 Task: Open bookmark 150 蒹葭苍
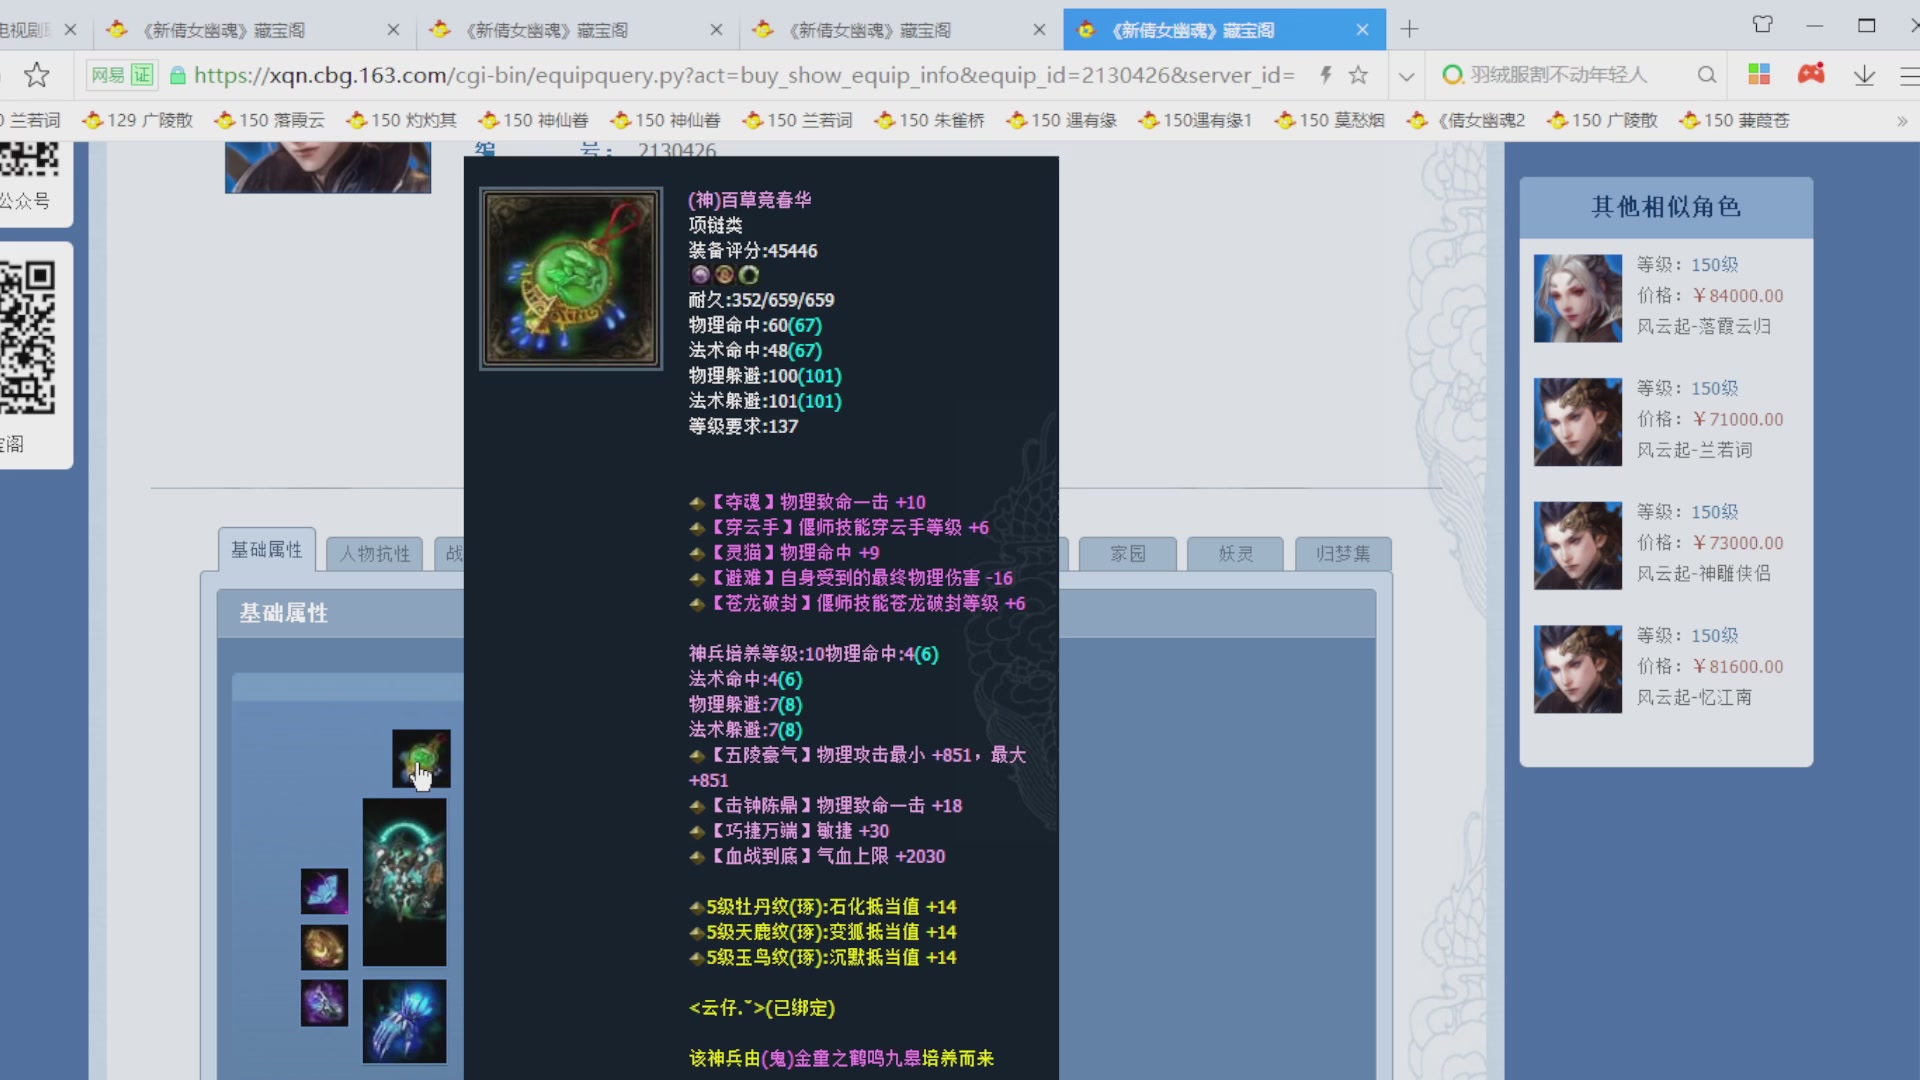[1735, 121]
